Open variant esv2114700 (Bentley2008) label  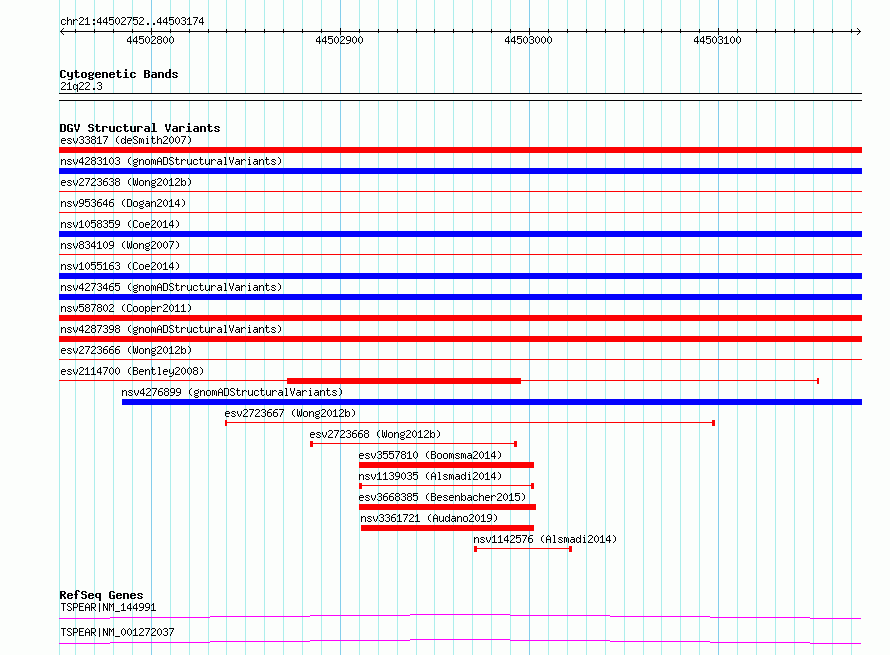tap(132, 371)
